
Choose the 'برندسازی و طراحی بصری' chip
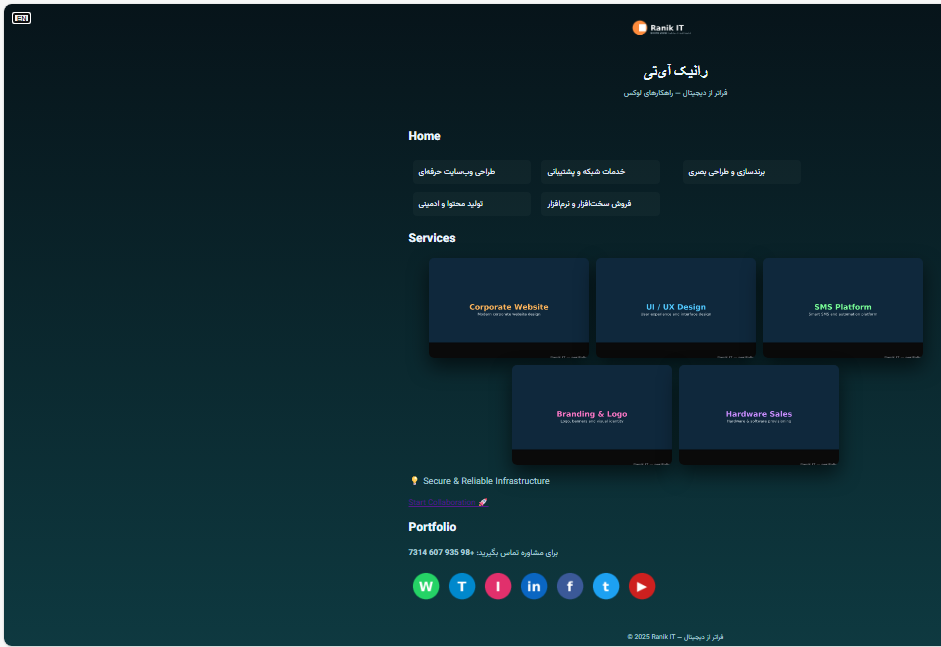[x=741, y=172]
